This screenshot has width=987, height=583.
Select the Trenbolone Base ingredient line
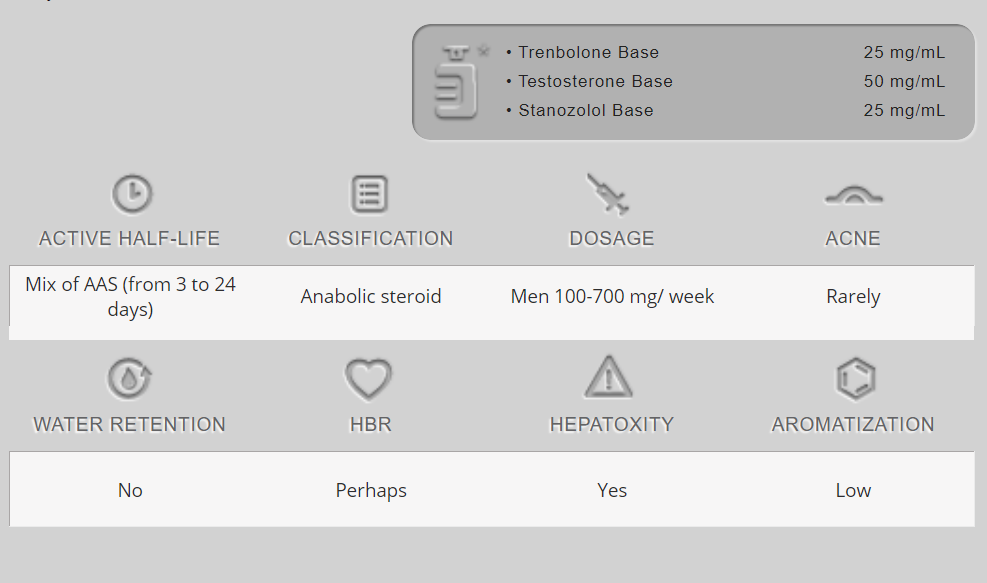pyautogui.click(x=588, y=53)
